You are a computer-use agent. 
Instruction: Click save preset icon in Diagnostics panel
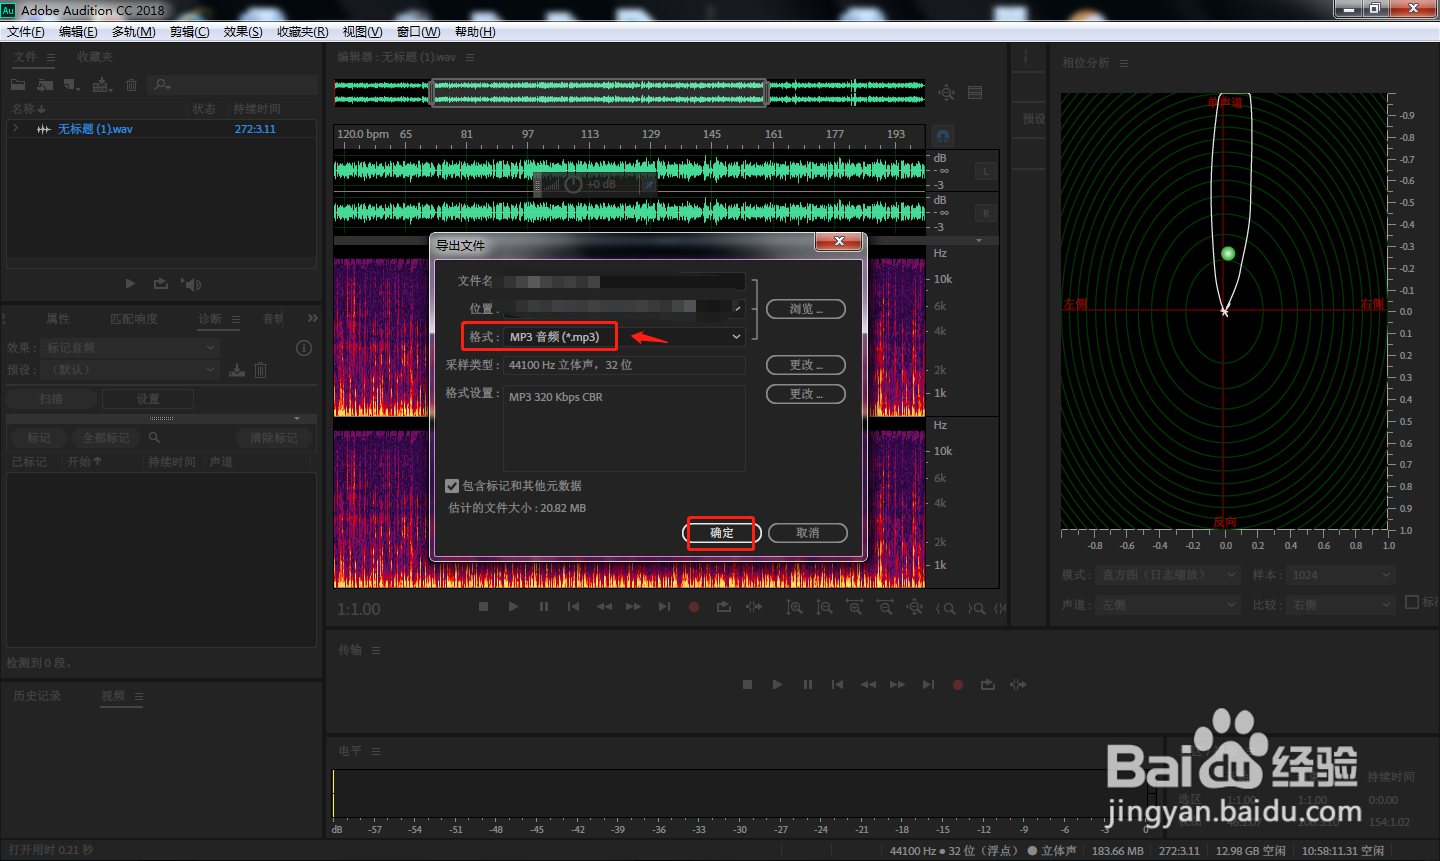click(237, 370)
